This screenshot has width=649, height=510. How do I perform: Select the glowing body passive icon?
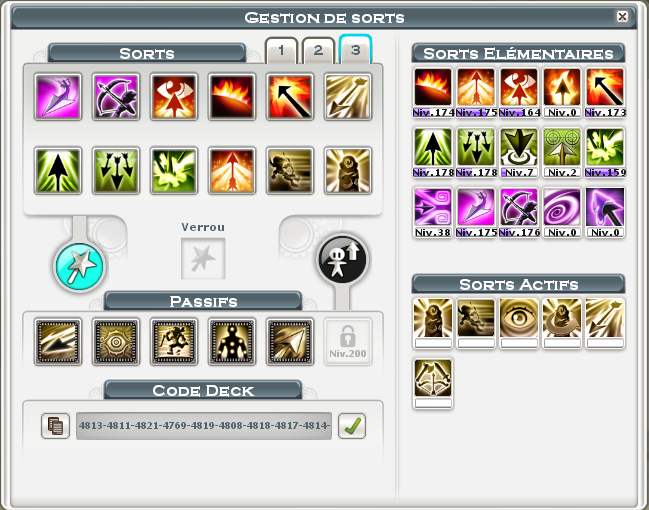232,342
